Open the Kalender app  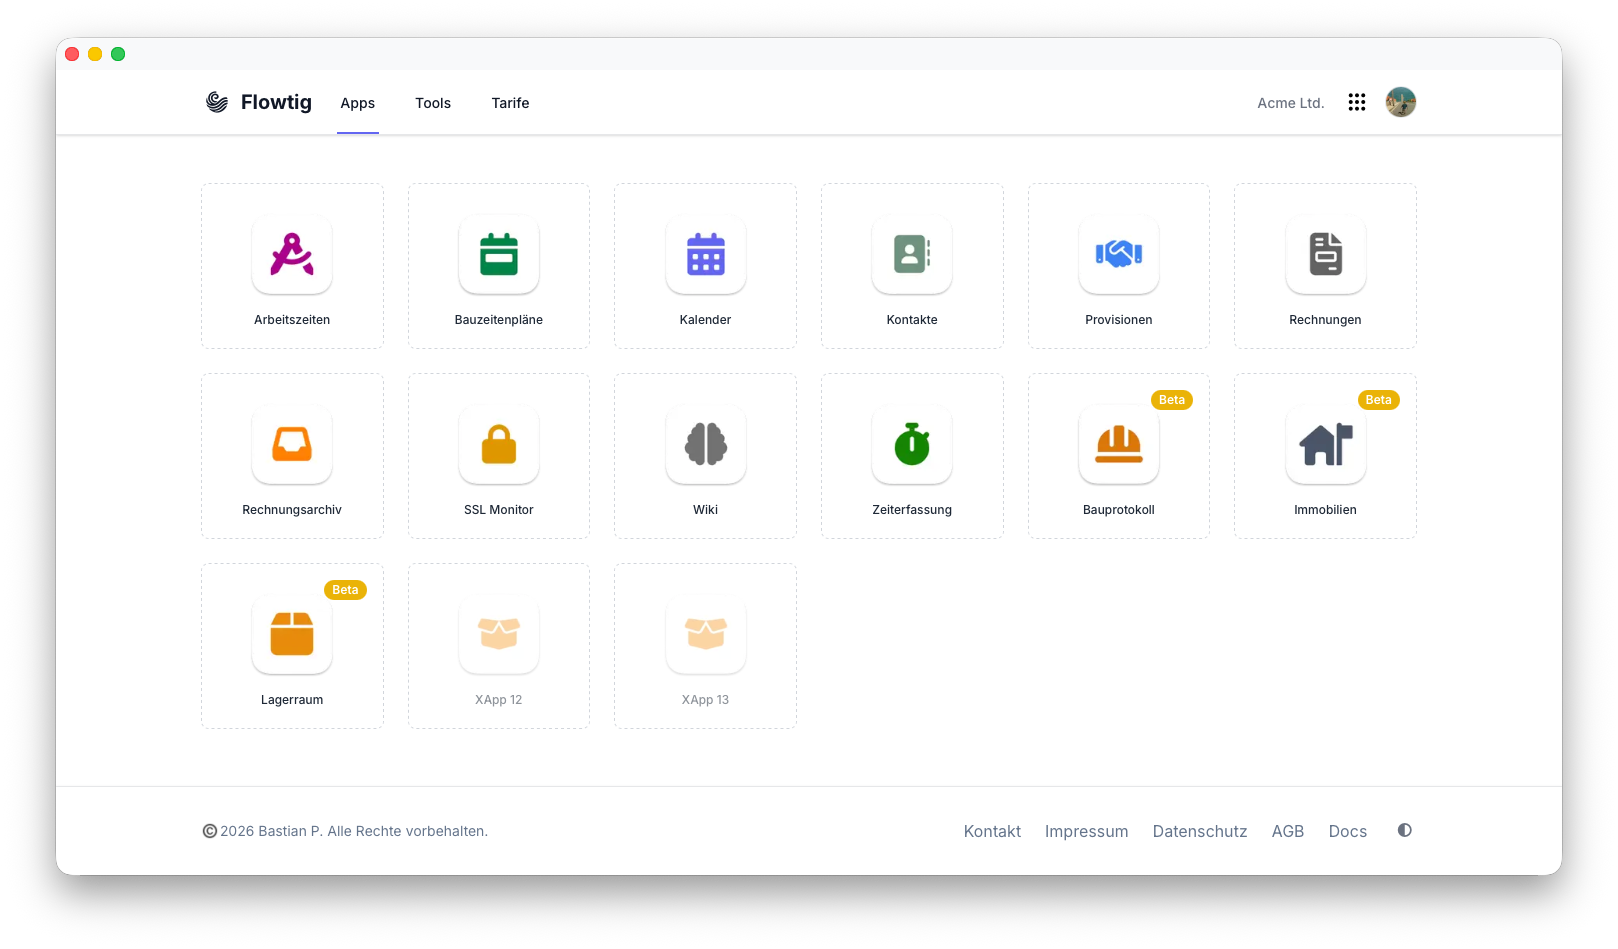(x=705, y=265)
